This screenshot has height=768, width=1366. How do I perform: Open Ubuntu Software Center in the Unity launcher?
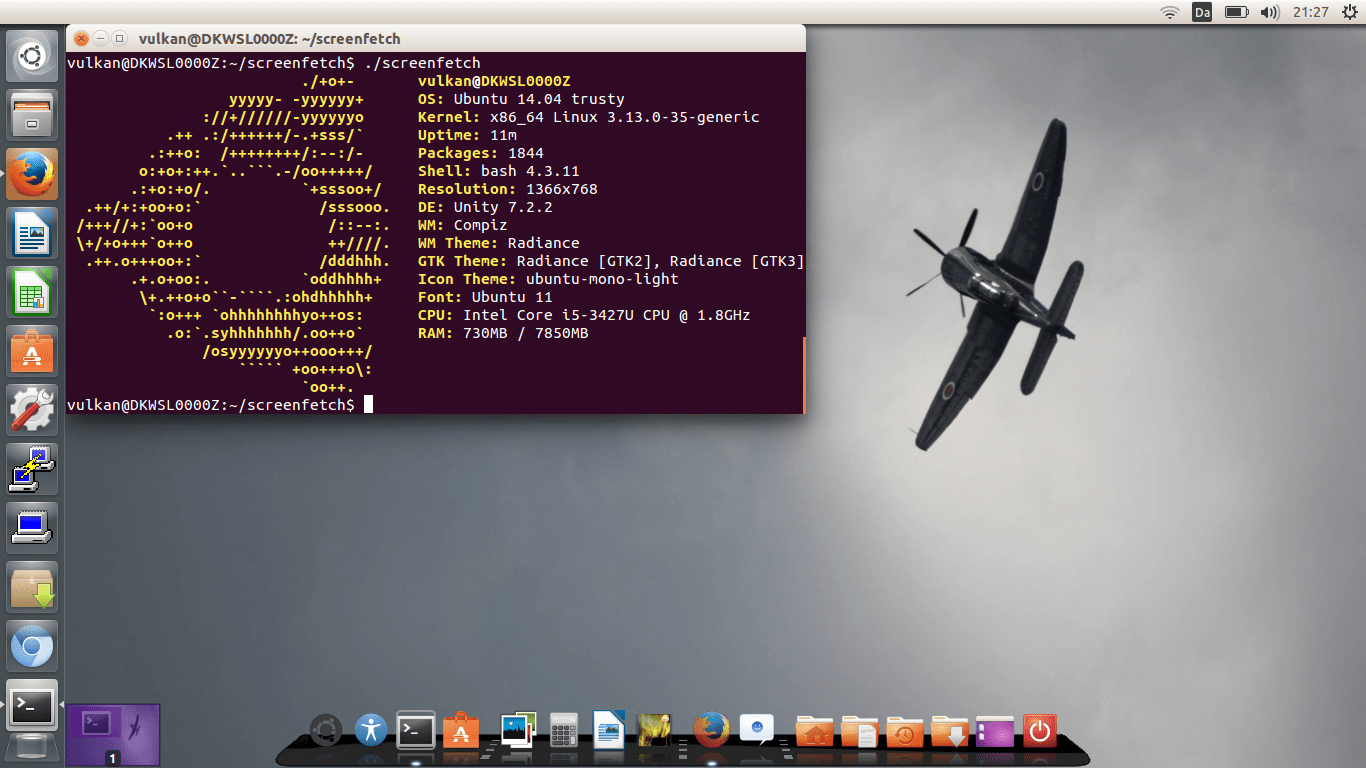click(33, 351)
